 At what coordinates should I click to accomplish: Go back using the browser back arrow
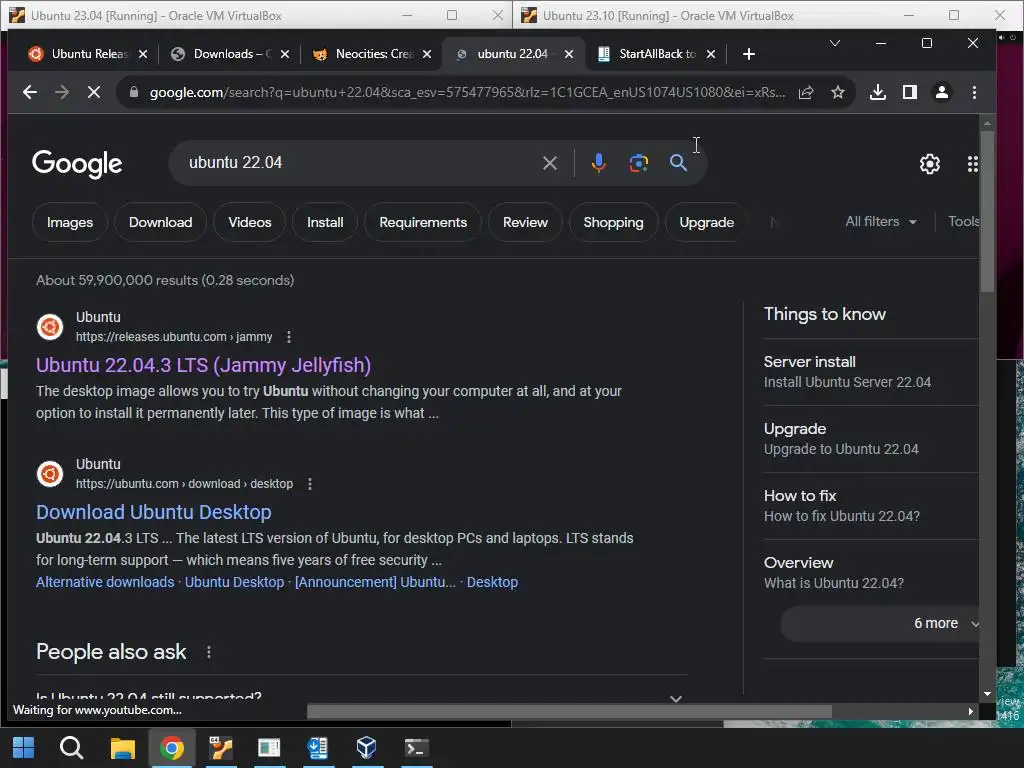click(x=29, y=92)
